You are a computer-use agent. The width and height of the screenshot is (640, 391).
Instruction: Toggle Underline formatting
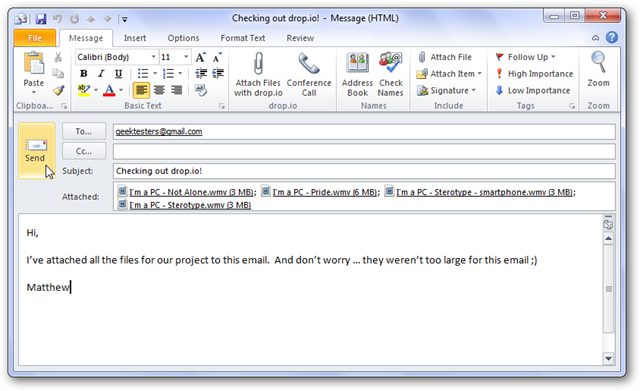118,73
